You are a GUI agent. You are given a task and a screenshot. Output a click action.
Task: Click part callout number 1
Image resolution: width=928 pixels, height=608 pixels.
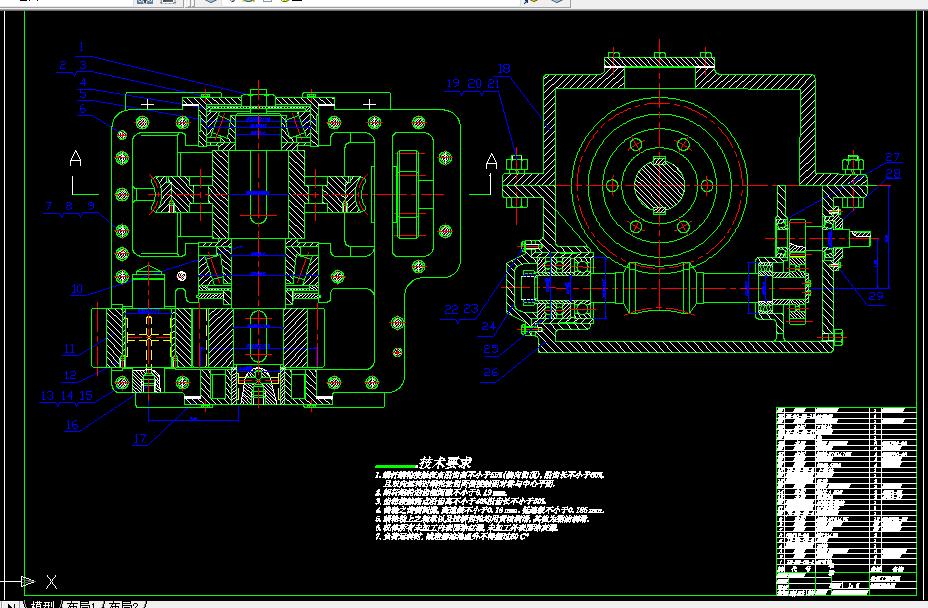pyautogui.click(x=81, y=46)
